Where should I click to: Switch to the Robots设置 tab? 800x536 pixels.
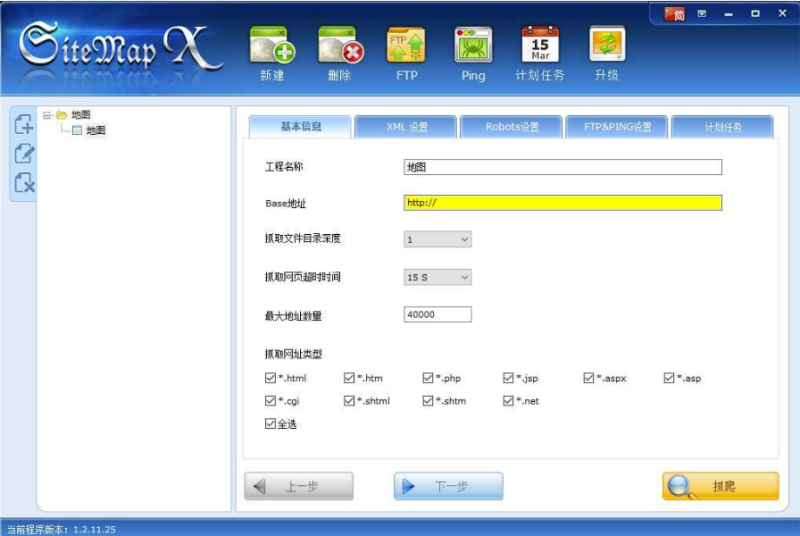tap(511, 127)
